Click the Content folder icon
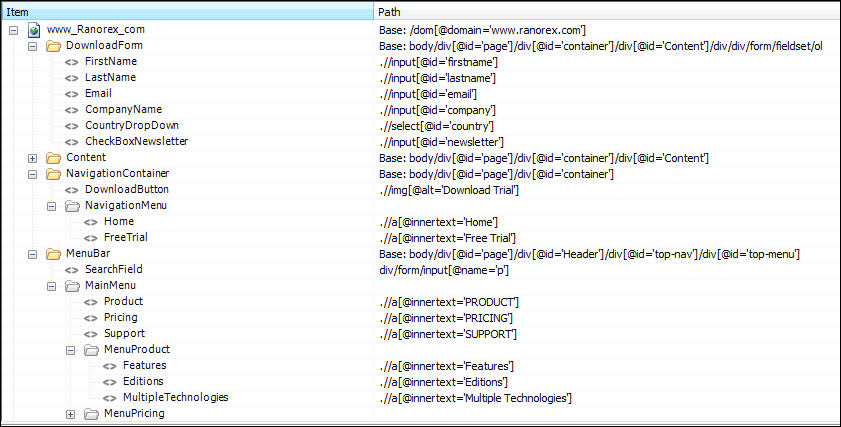 pos(53,158)
